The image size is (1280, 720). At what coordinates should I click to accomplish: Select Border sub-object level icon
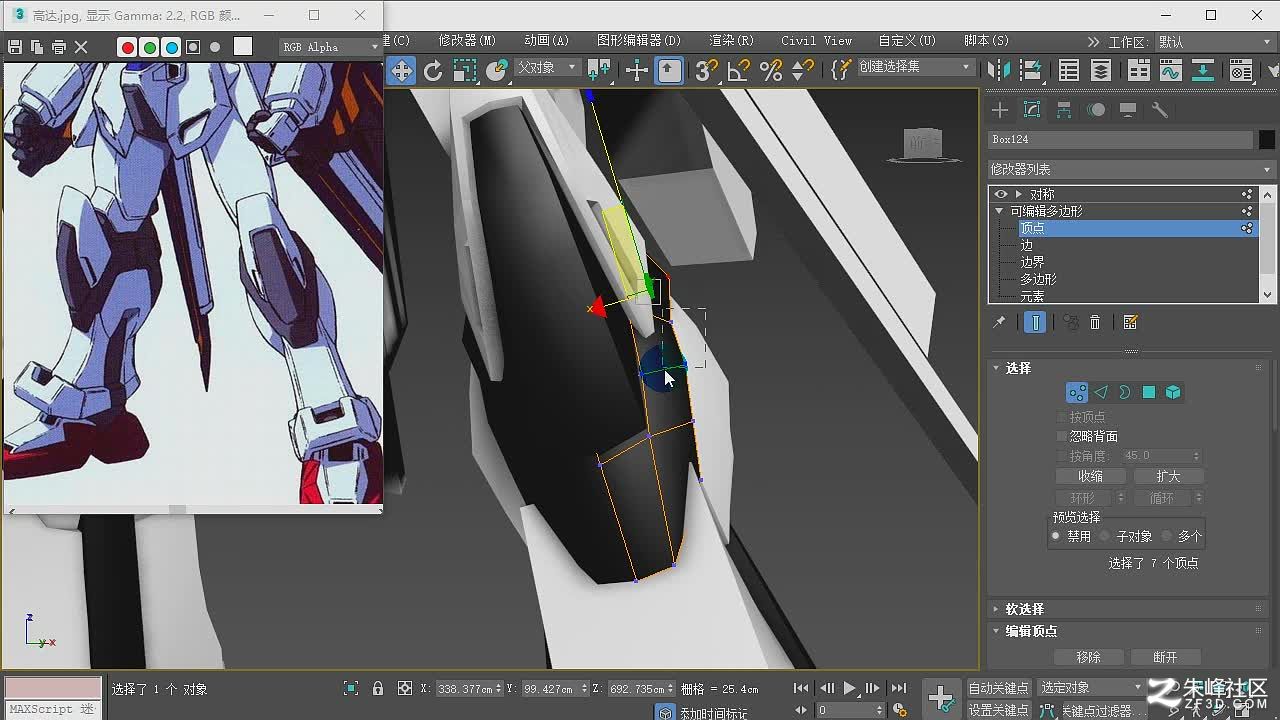click(x=1125, y=392)
